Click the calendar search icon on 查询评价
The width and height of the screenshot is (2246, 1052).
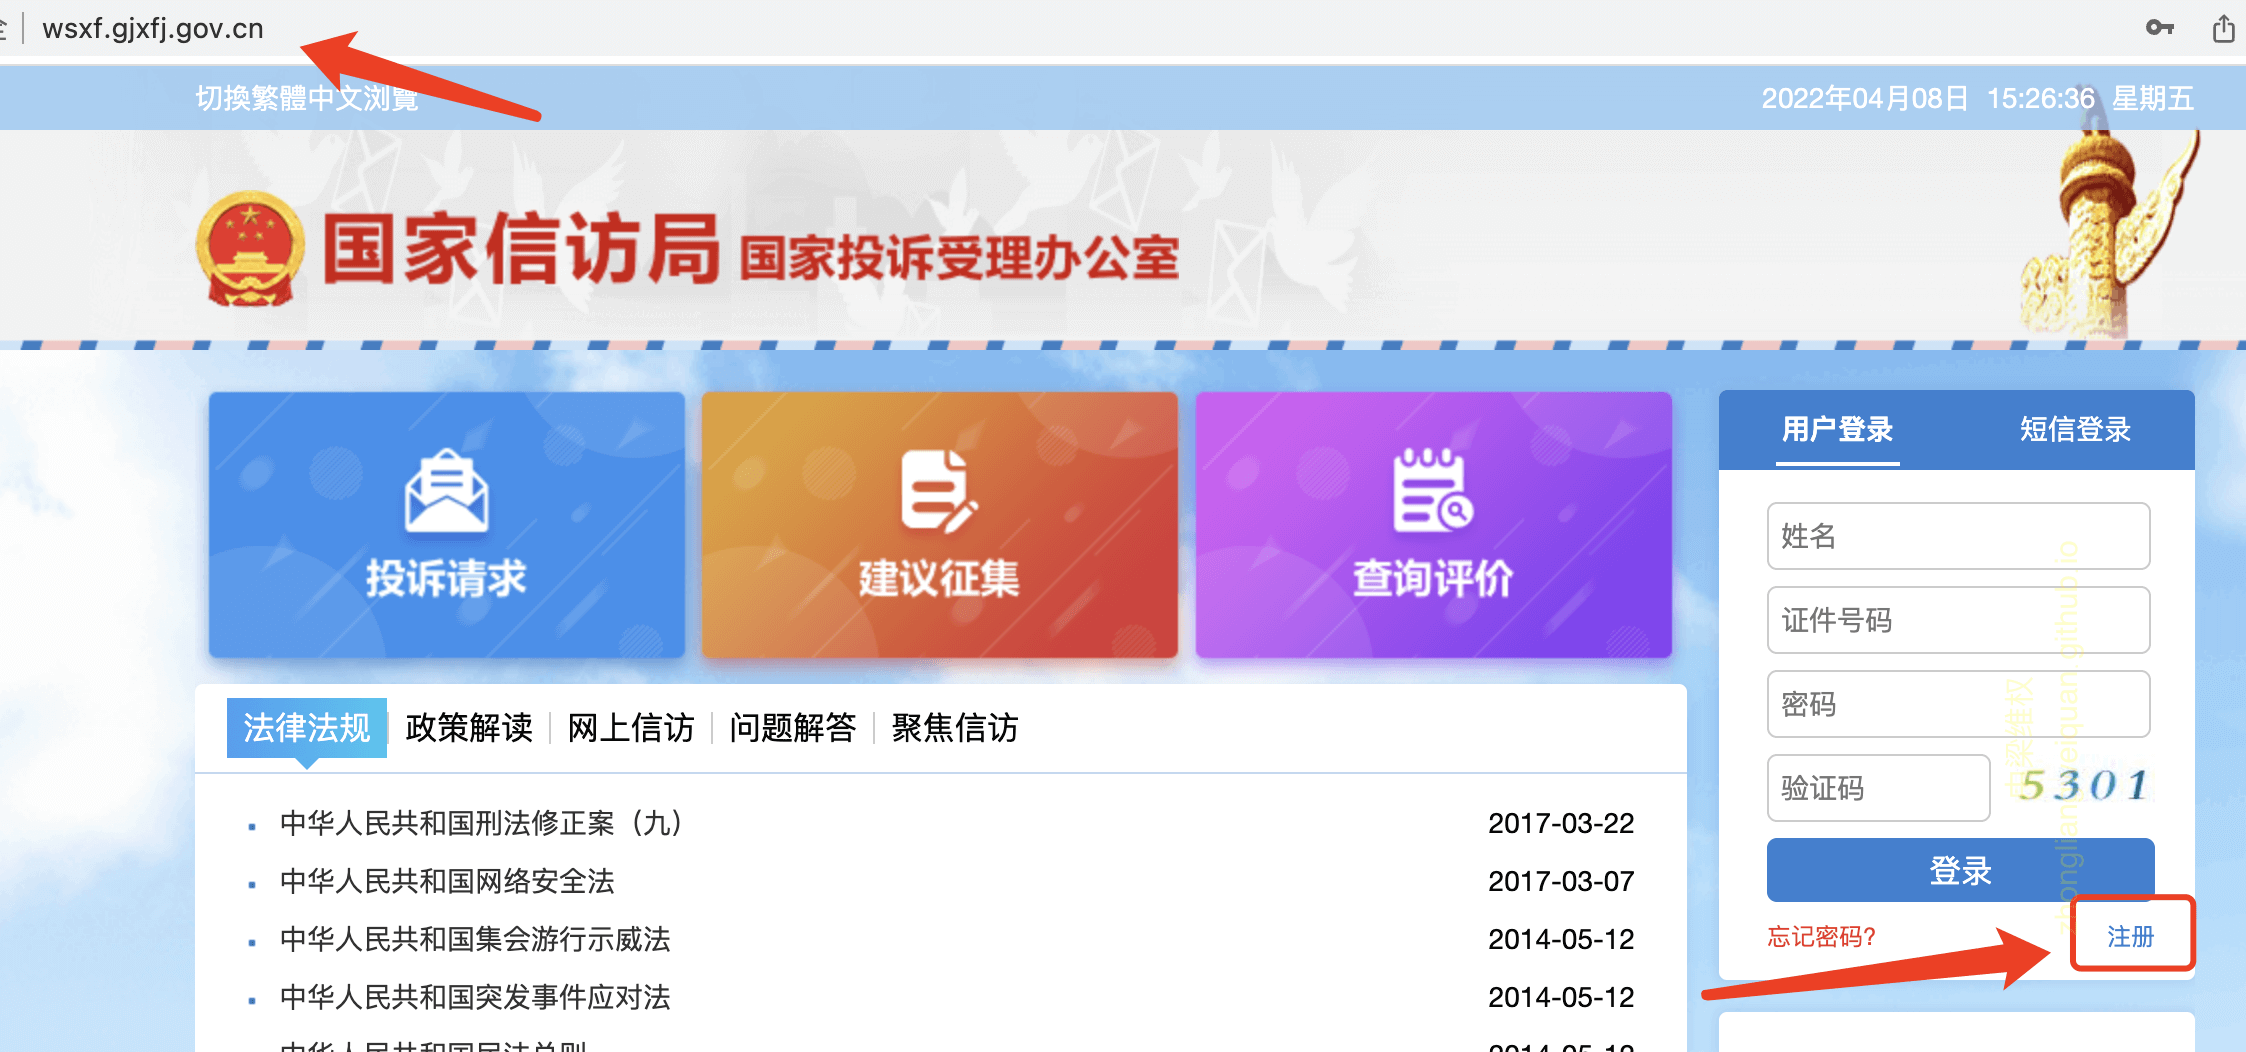pyautogui.click(x=1433, y=490)
